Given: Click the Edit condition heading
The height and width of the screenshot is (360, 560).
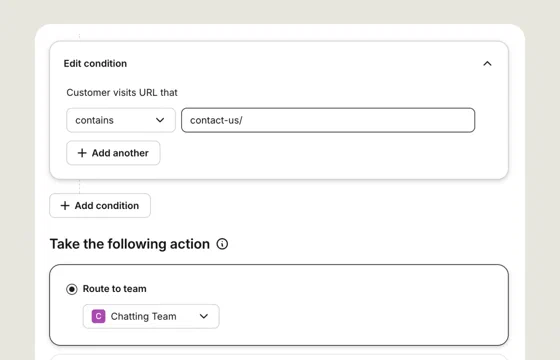Looking at the screenshot, I should 95,64.
